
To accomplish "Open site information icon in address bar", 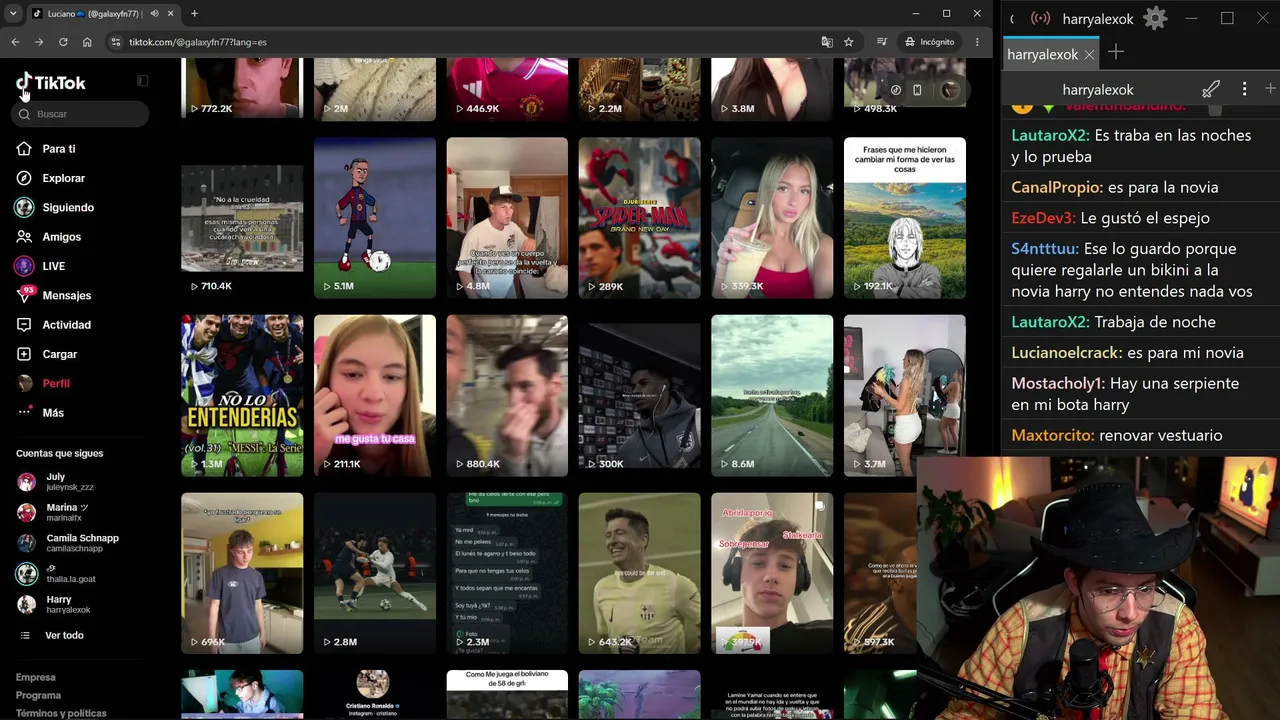I will pyautogui.click(x=116, y=42).
